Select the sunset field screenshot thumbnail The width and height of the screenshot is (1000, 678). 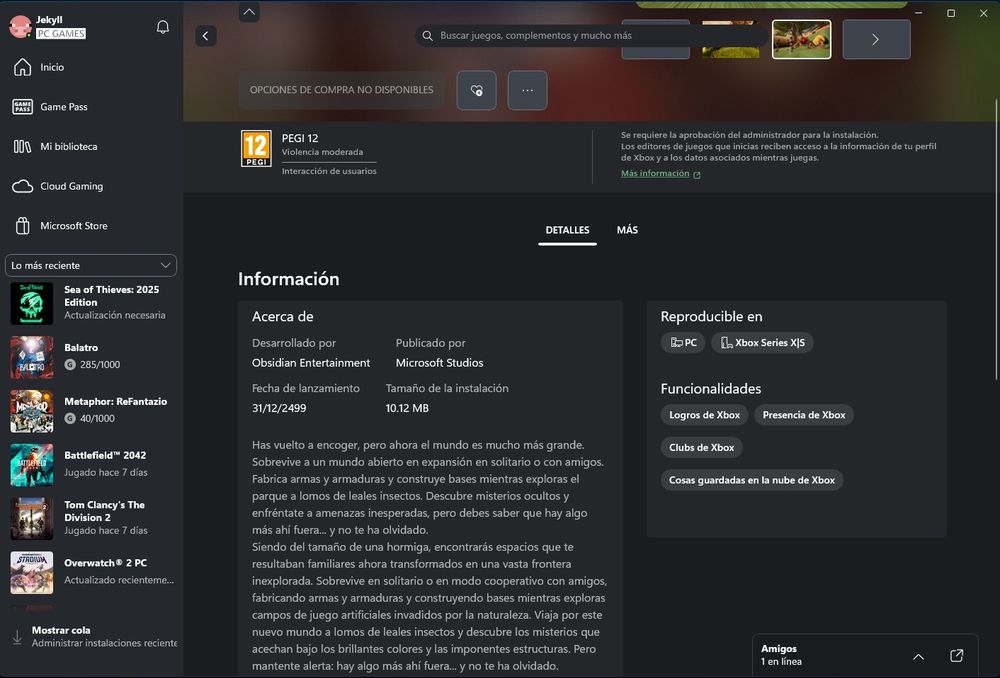[x=731, y=40]
